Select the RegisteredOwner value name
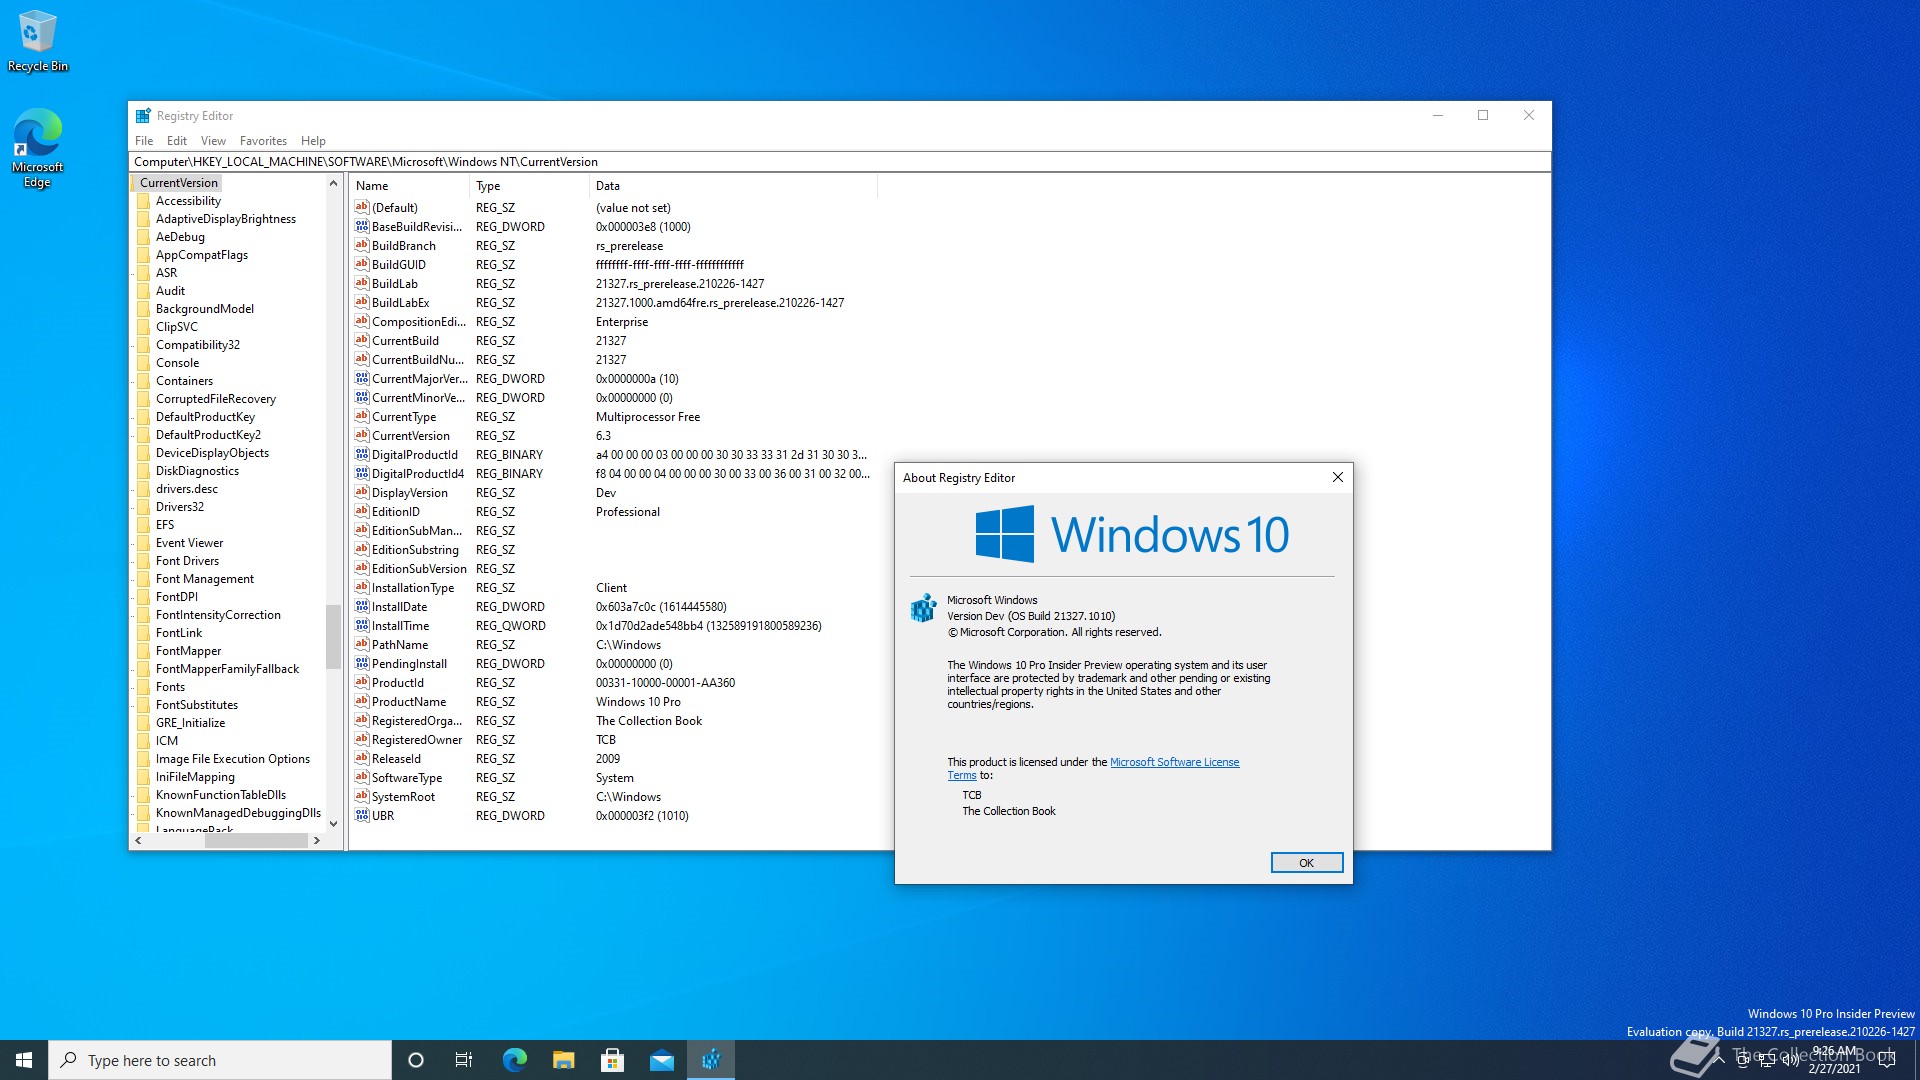Image resolution: width=1920 pixels, height=1080 pixels. point(417,740)
